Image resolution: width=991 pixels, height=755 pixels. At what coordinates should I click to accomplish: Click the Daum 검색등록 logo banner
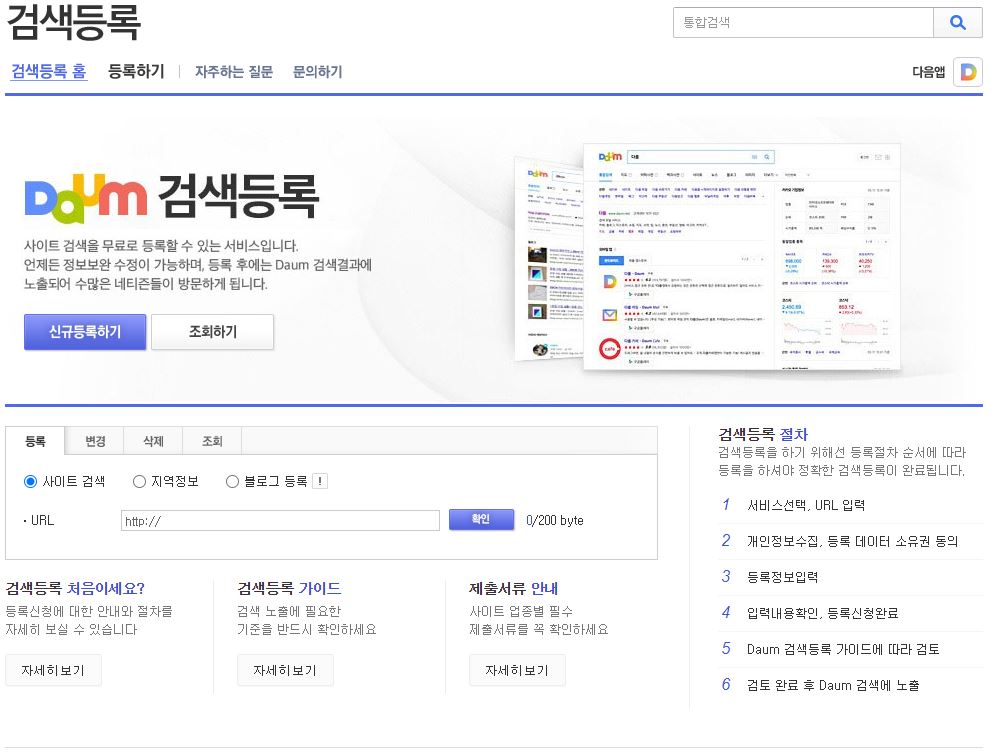(x=171, y=196)
